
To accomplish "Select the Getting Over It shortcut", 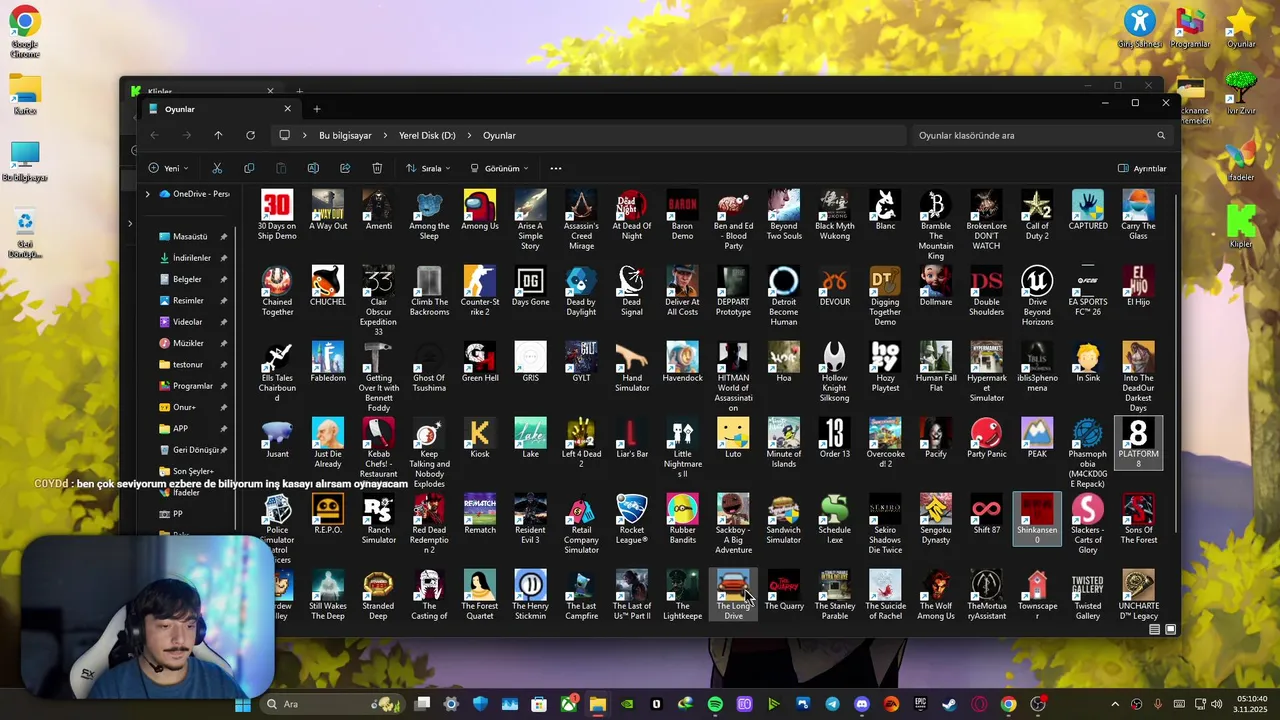I will point(378,378).
